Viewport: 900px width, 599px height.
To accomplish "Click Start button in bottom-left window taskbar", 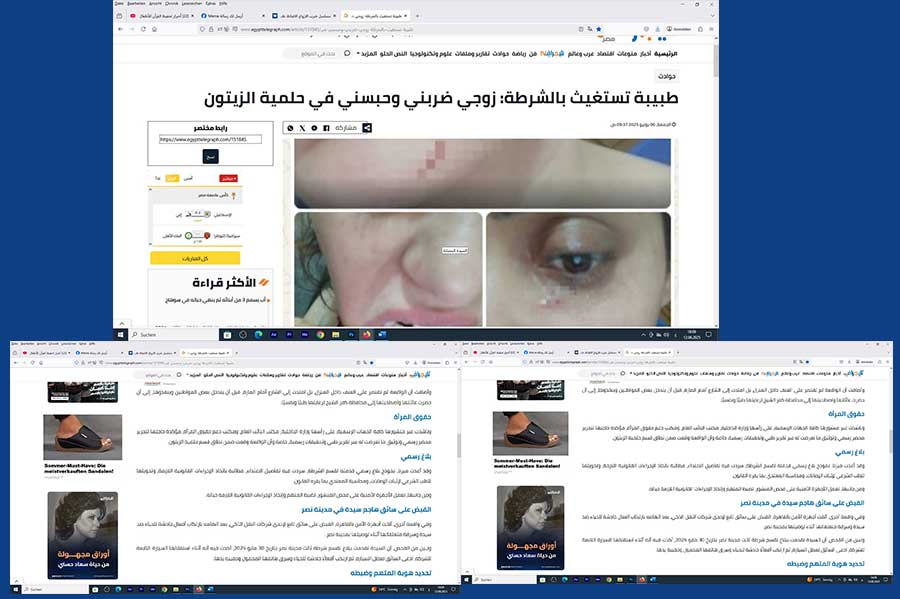I will 16,589.
